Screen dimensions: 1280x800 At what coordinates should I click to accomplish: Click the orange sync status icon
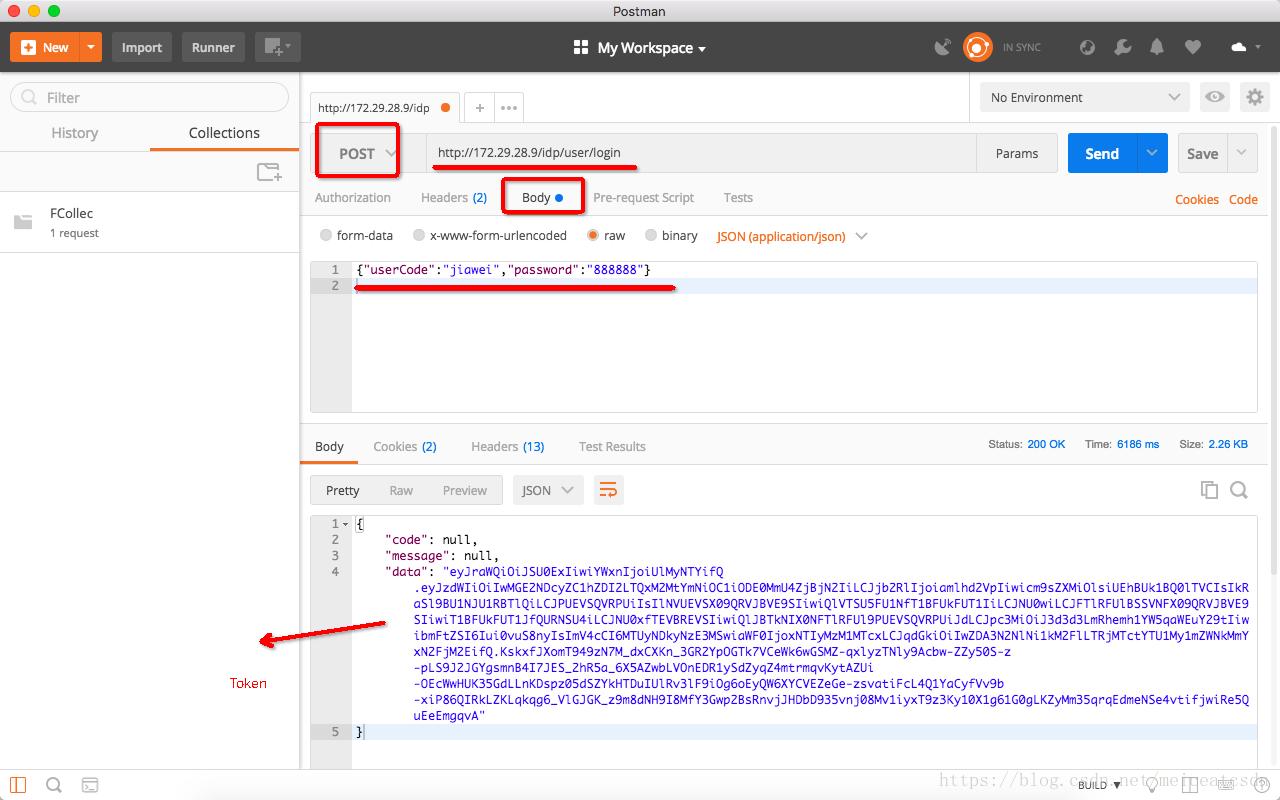pos(977,47)
